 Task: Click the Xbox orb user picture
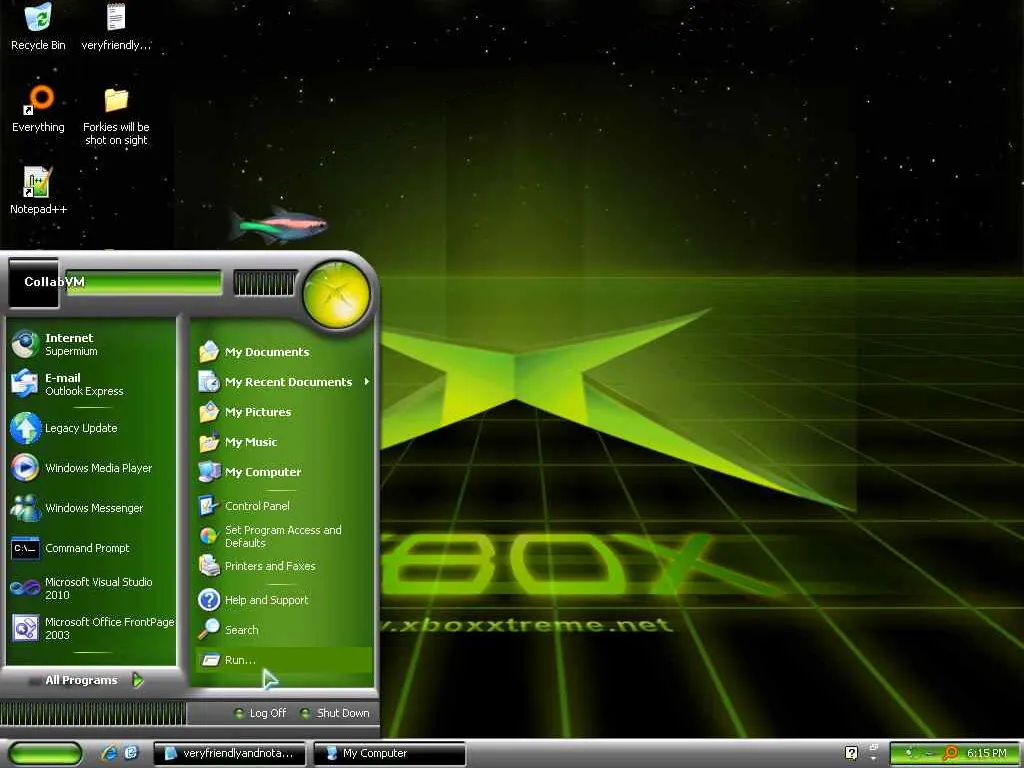pos(336,294)
